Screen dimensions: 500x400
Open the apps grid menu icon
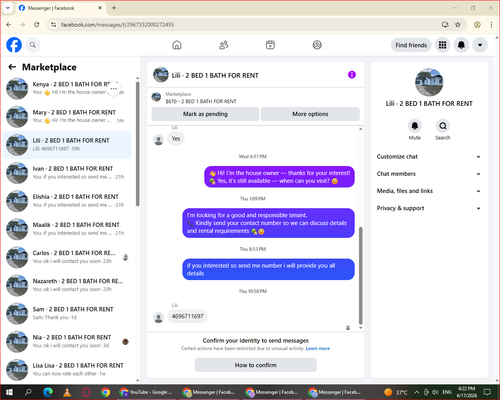442,45
